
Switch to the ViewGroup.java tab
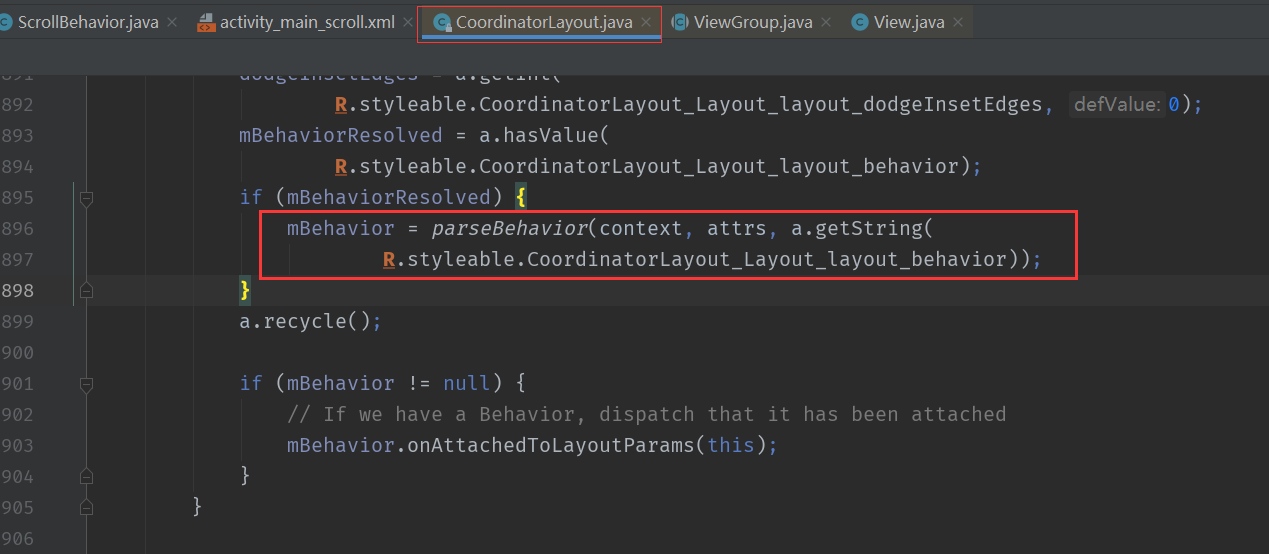click(x=752, y=21)
